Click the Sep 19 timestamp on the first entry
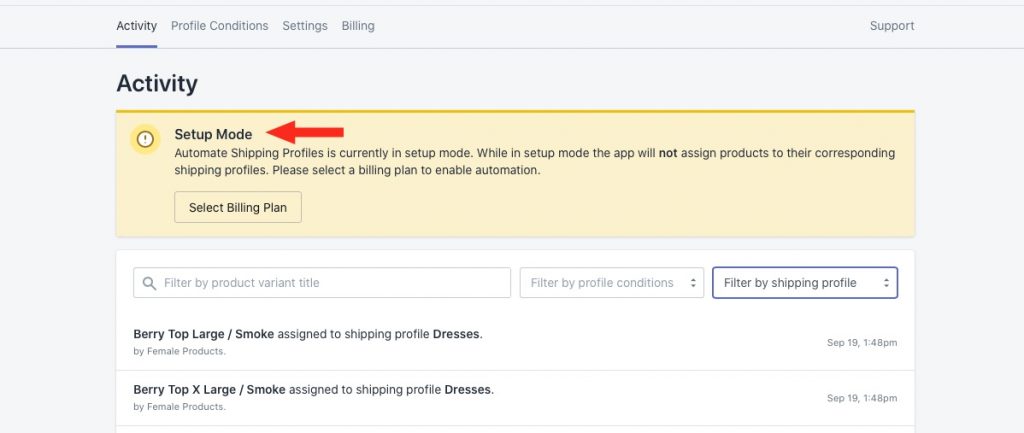1024x433 pixels. (x=861, y=343)
